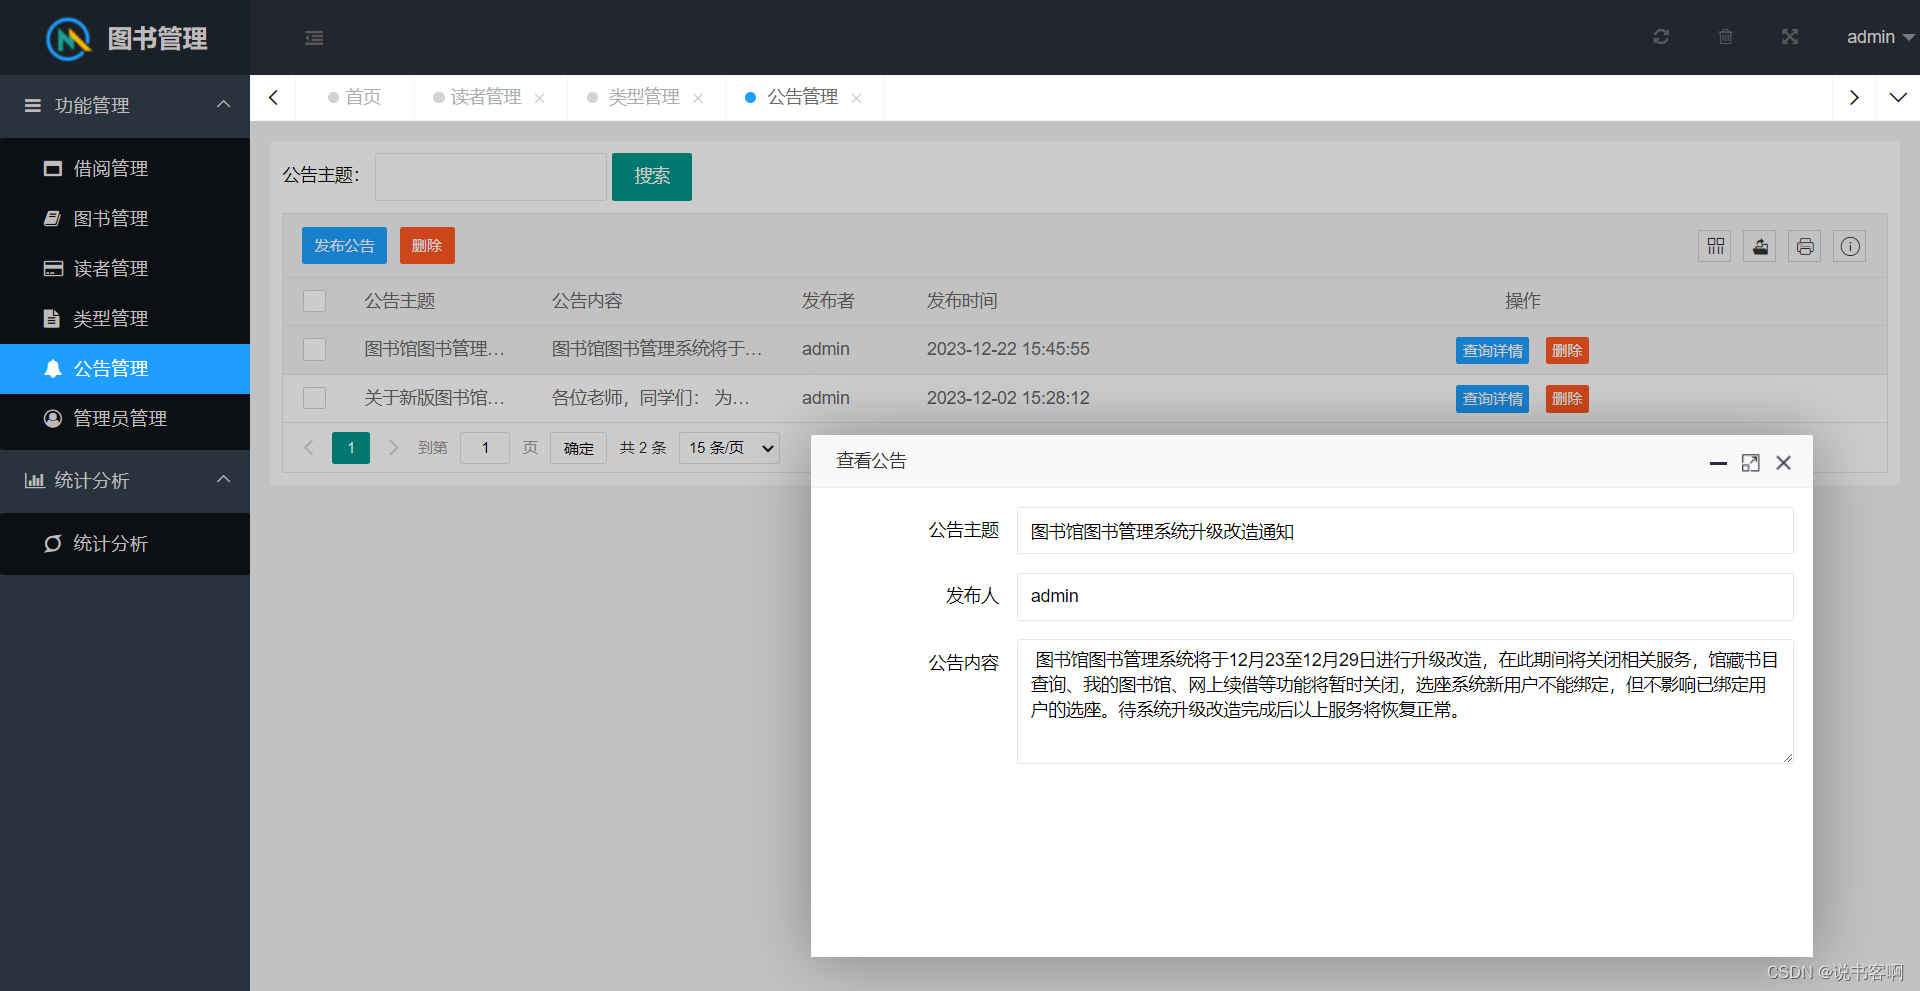Click the 确定 pagination button

(x=578, y=448)
